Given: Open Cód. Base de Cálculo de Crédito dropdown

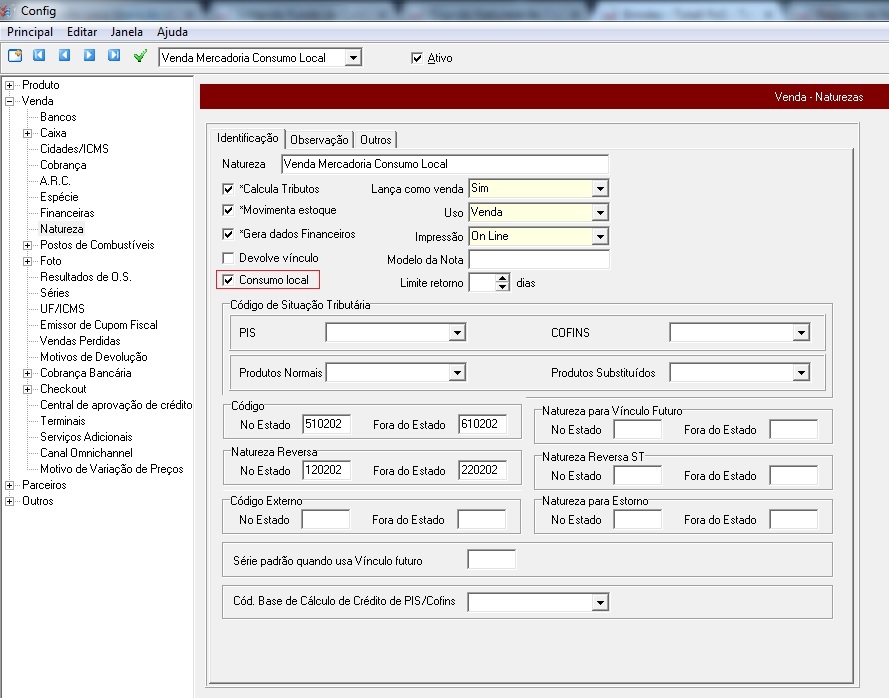Looking at the screenshot, I should 600,602.
